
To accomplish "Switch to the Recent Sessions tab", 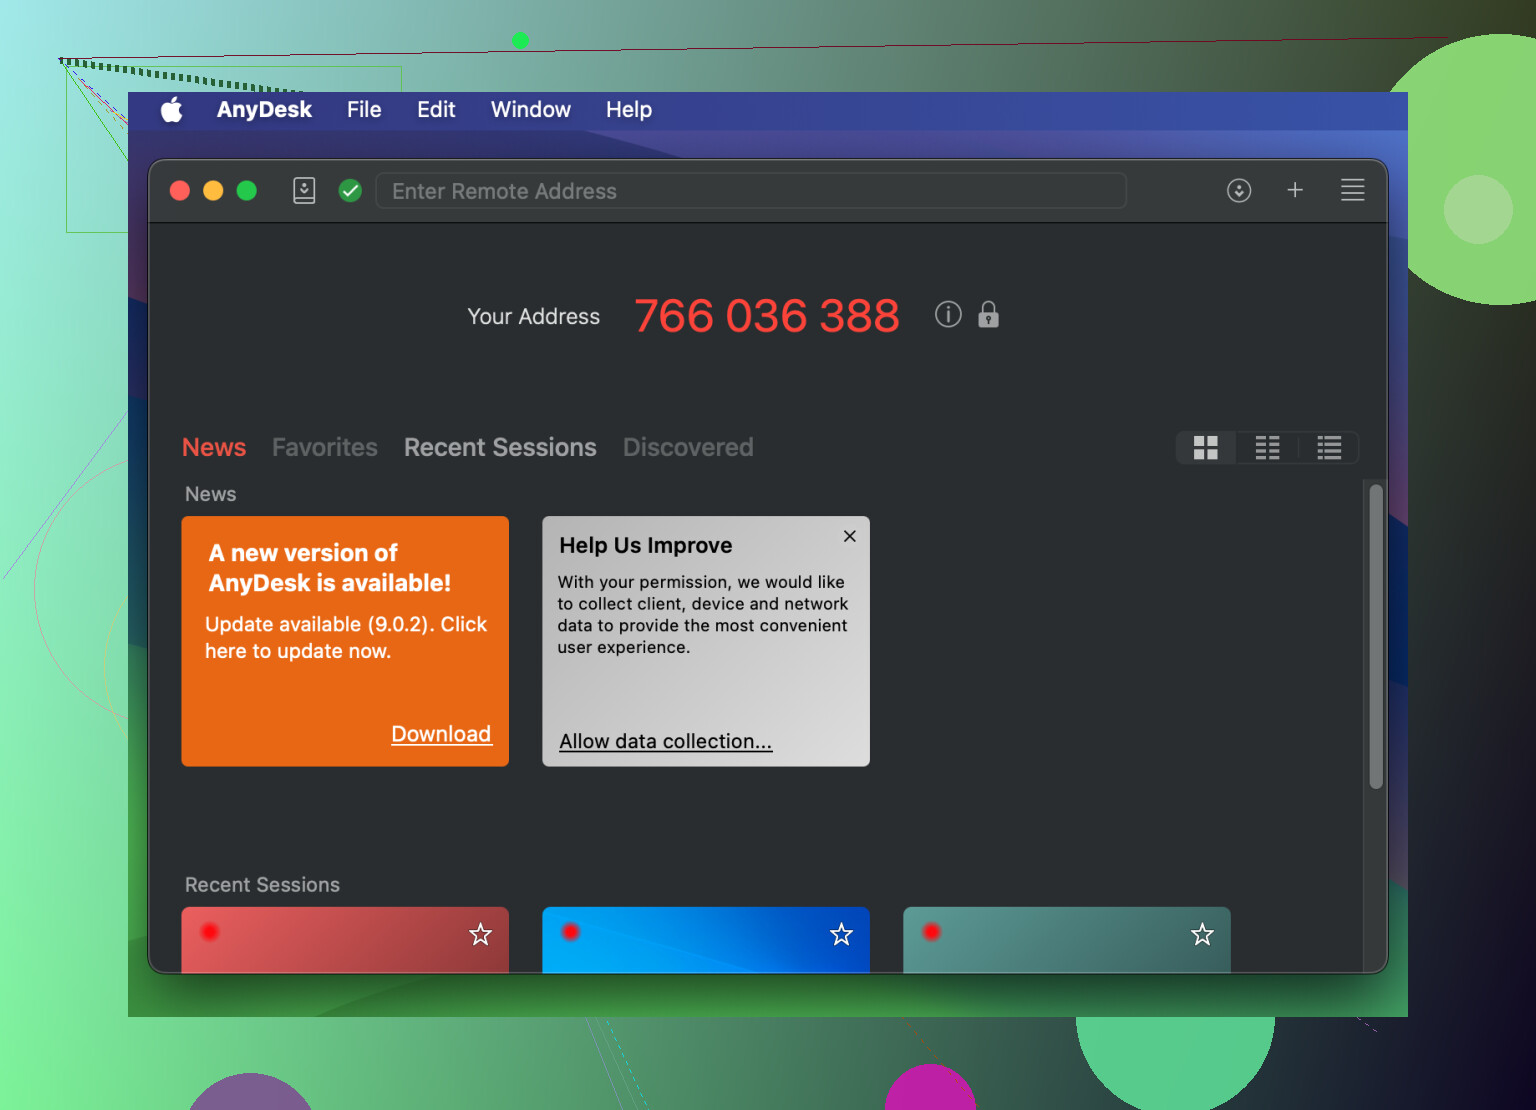I will tap(500, 447).
